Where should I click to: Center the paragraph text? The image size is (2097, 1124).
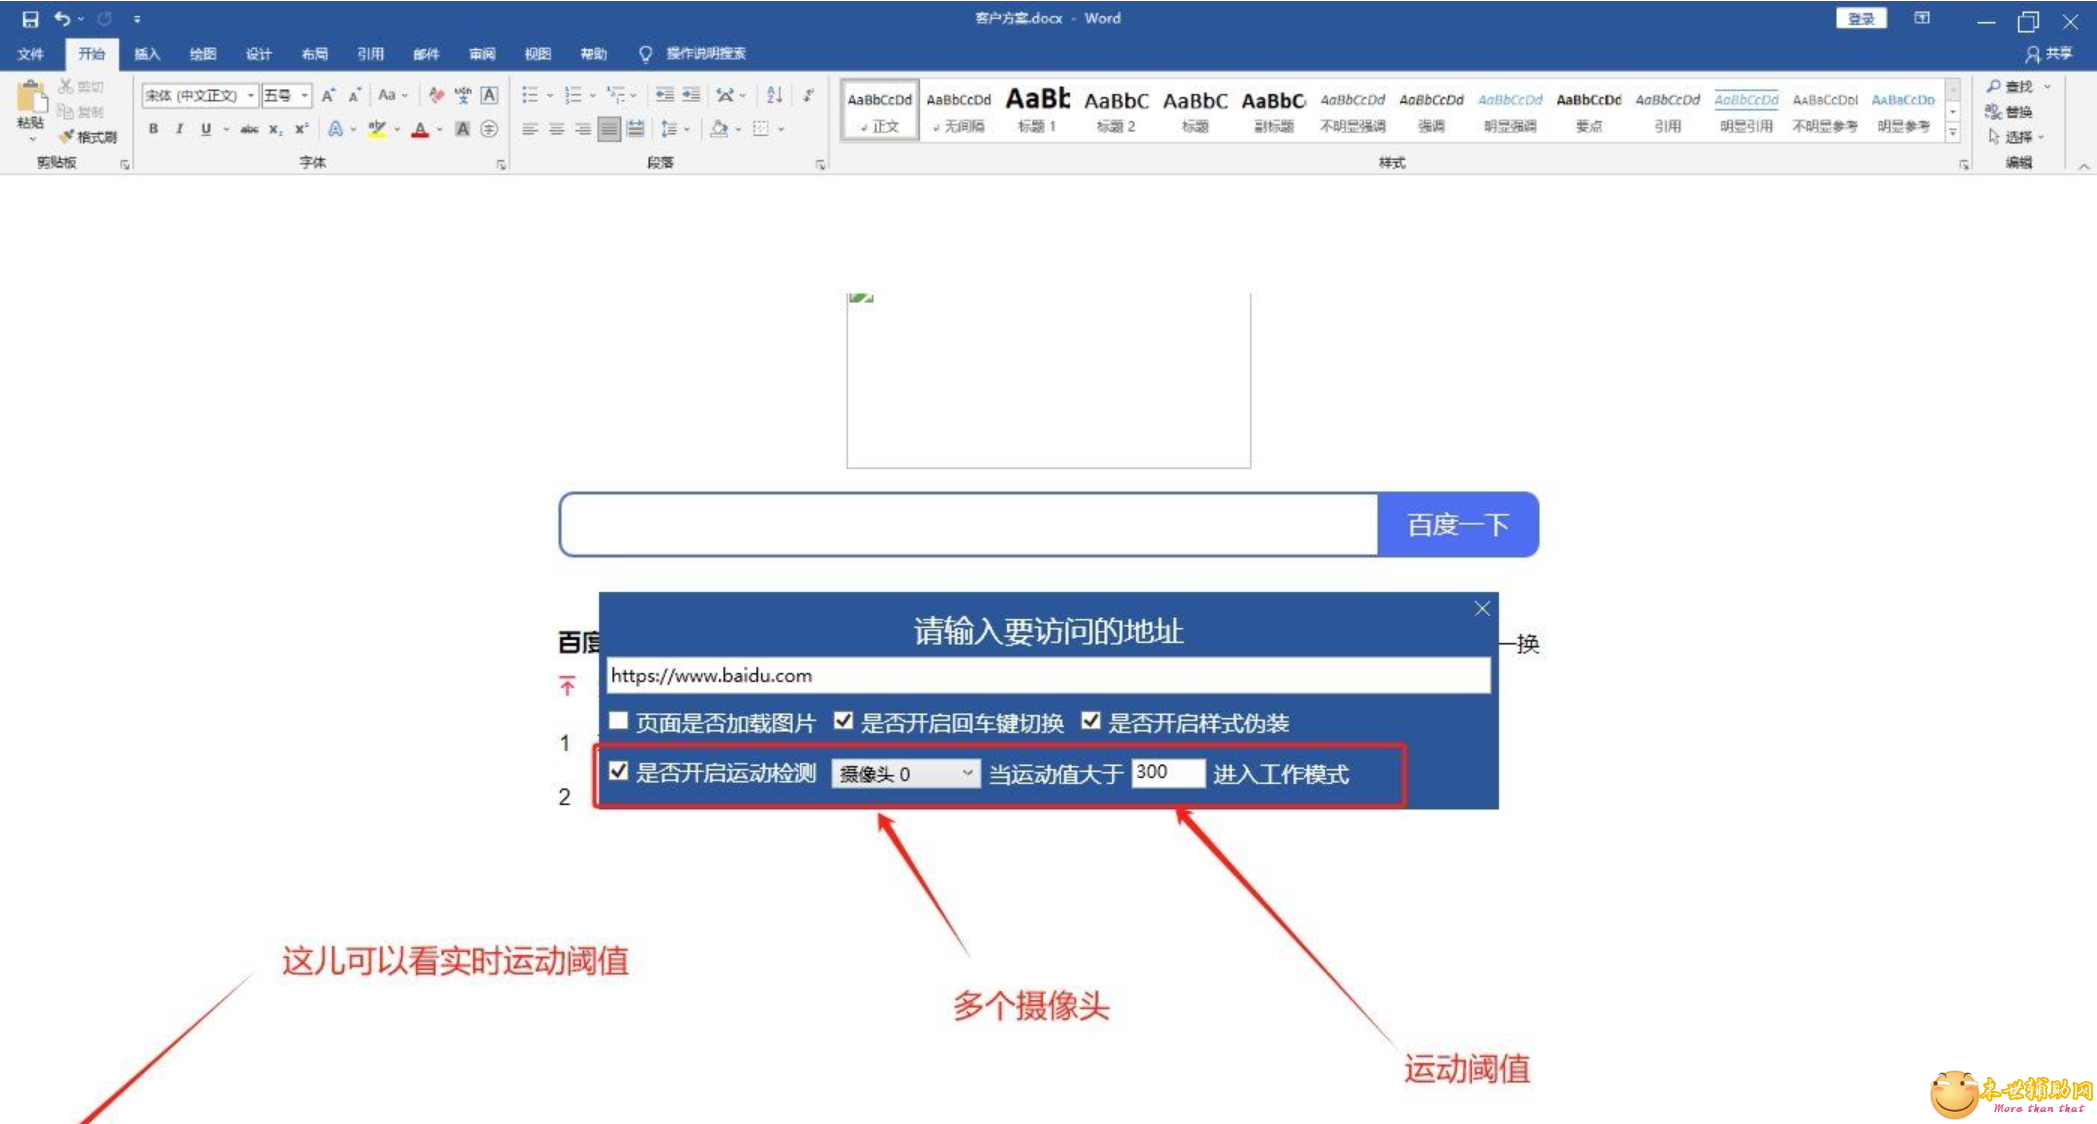point(556,129)
